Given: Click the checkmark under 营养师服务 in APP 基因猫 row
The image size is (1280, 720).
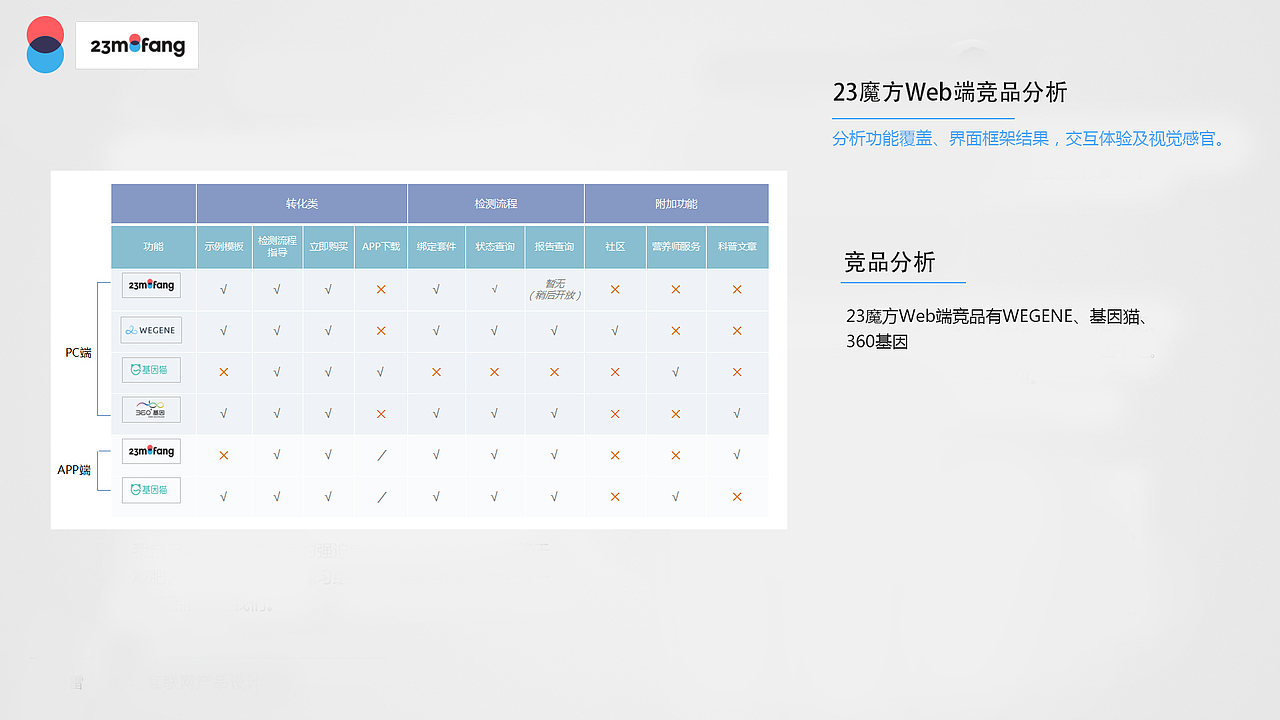Looking at the screenshot, I should tap(676, 497).
